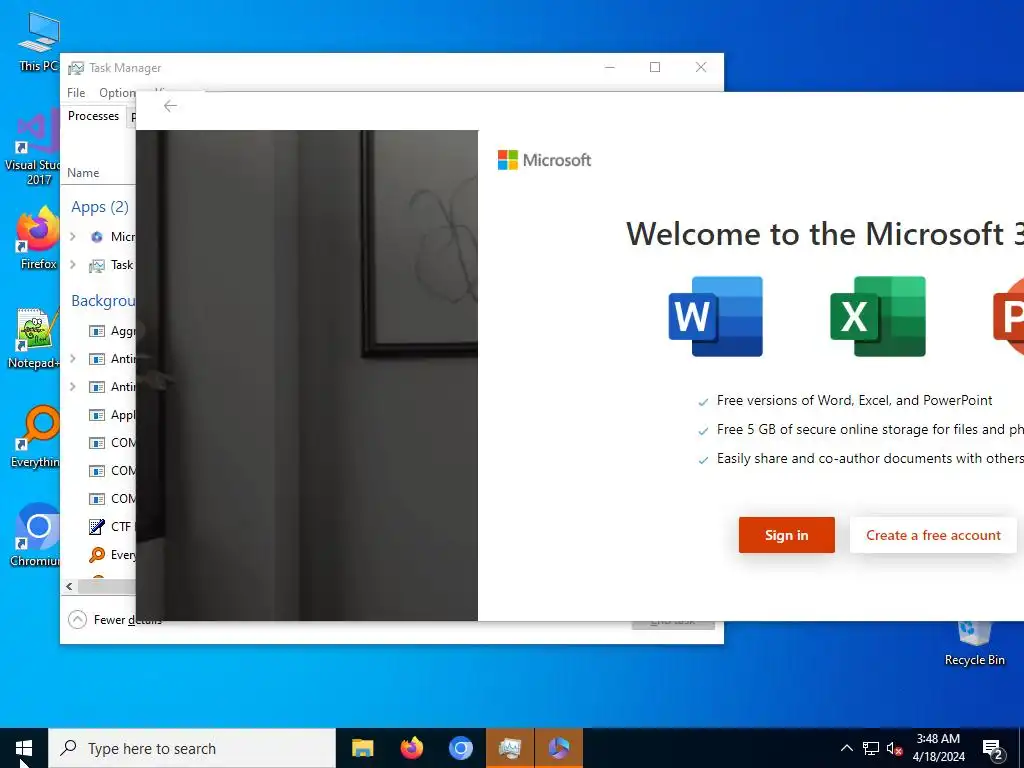
Task: Click the Excel app icon
Action: (878, 317)
